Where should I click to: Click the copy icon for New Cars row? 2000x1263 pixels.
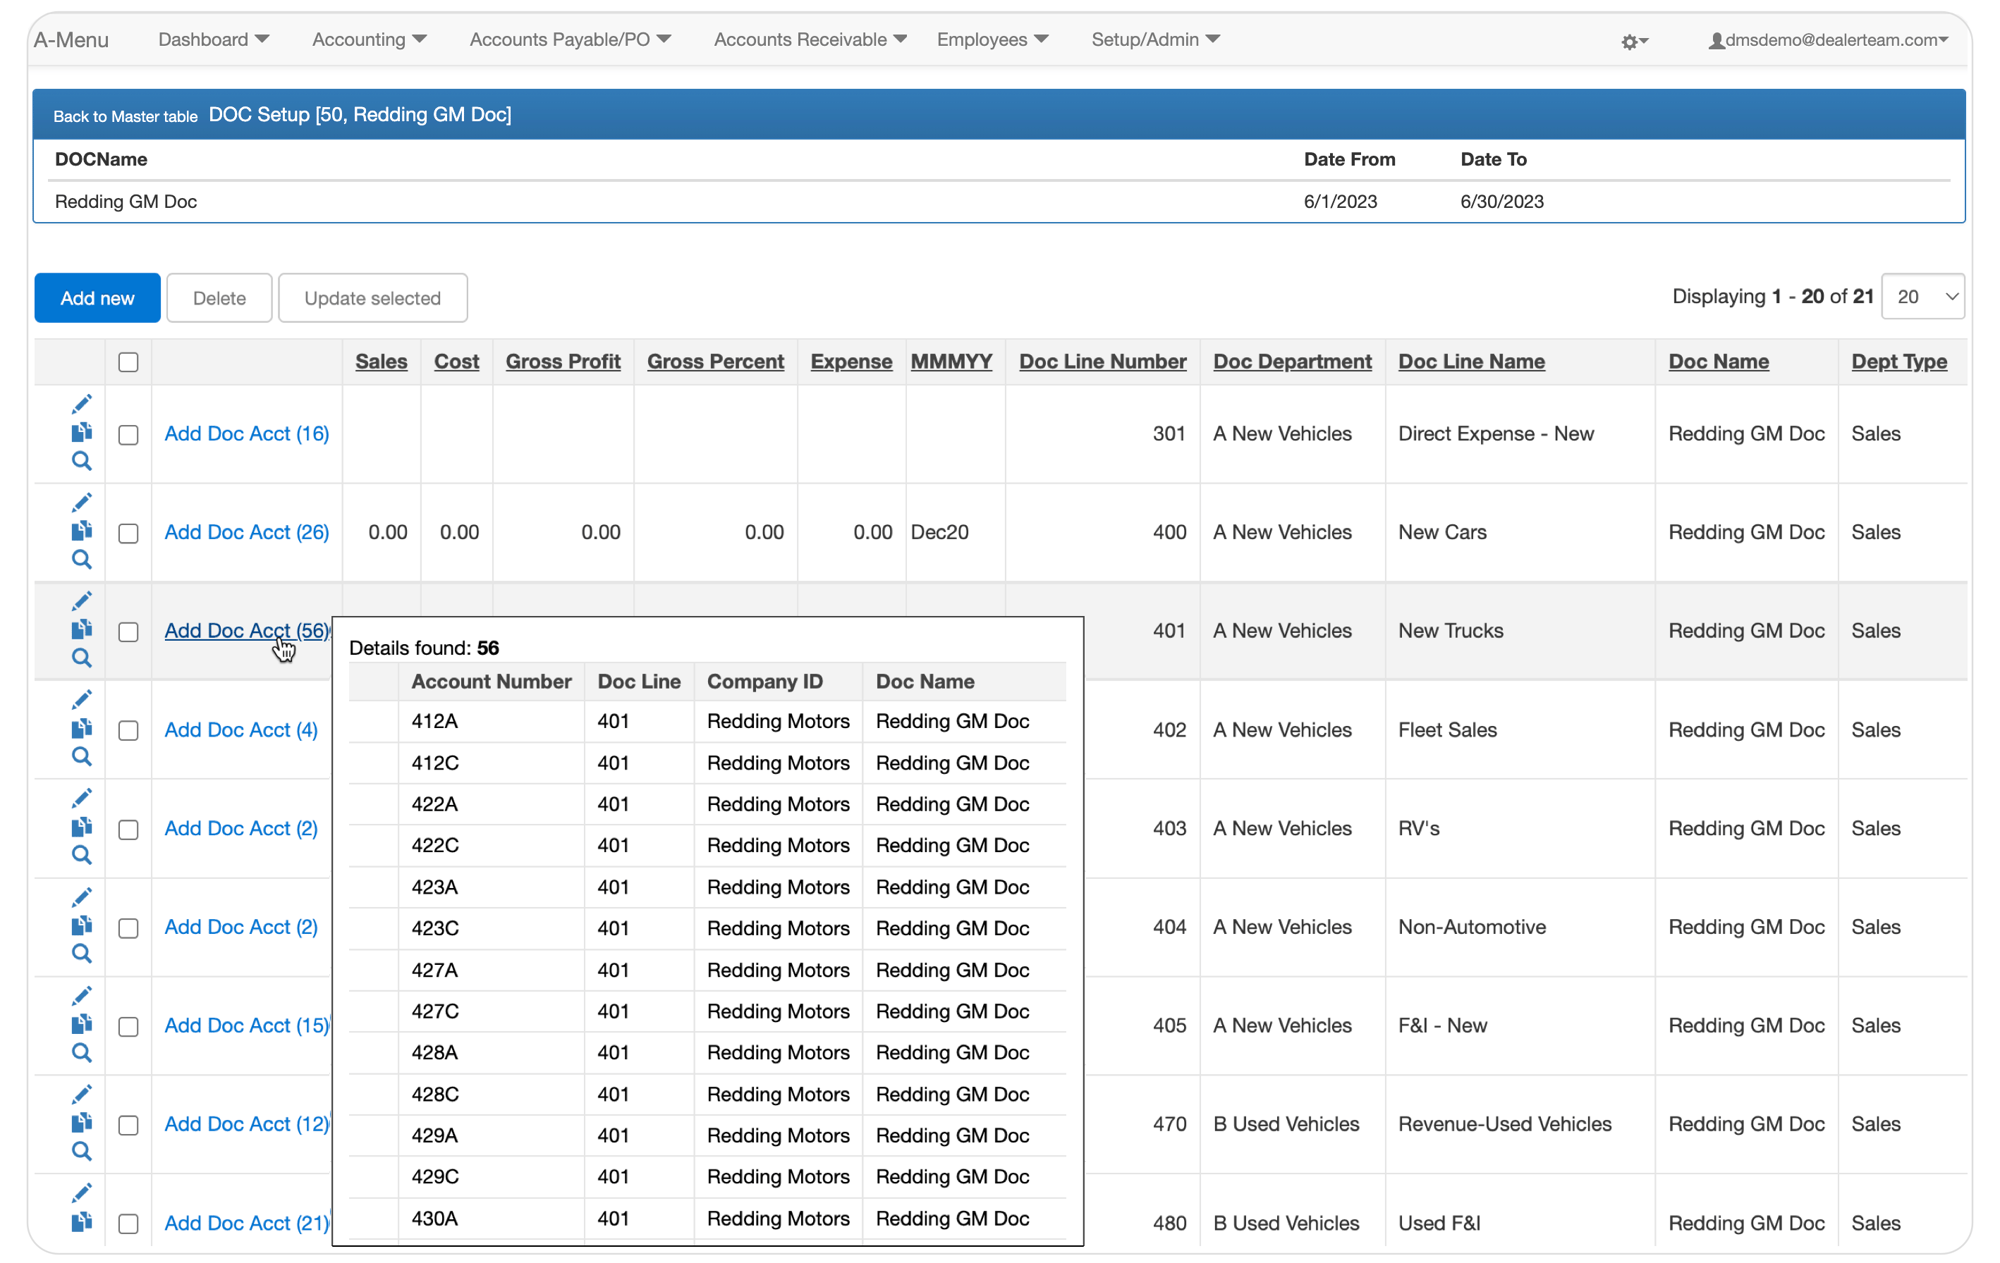82,531
